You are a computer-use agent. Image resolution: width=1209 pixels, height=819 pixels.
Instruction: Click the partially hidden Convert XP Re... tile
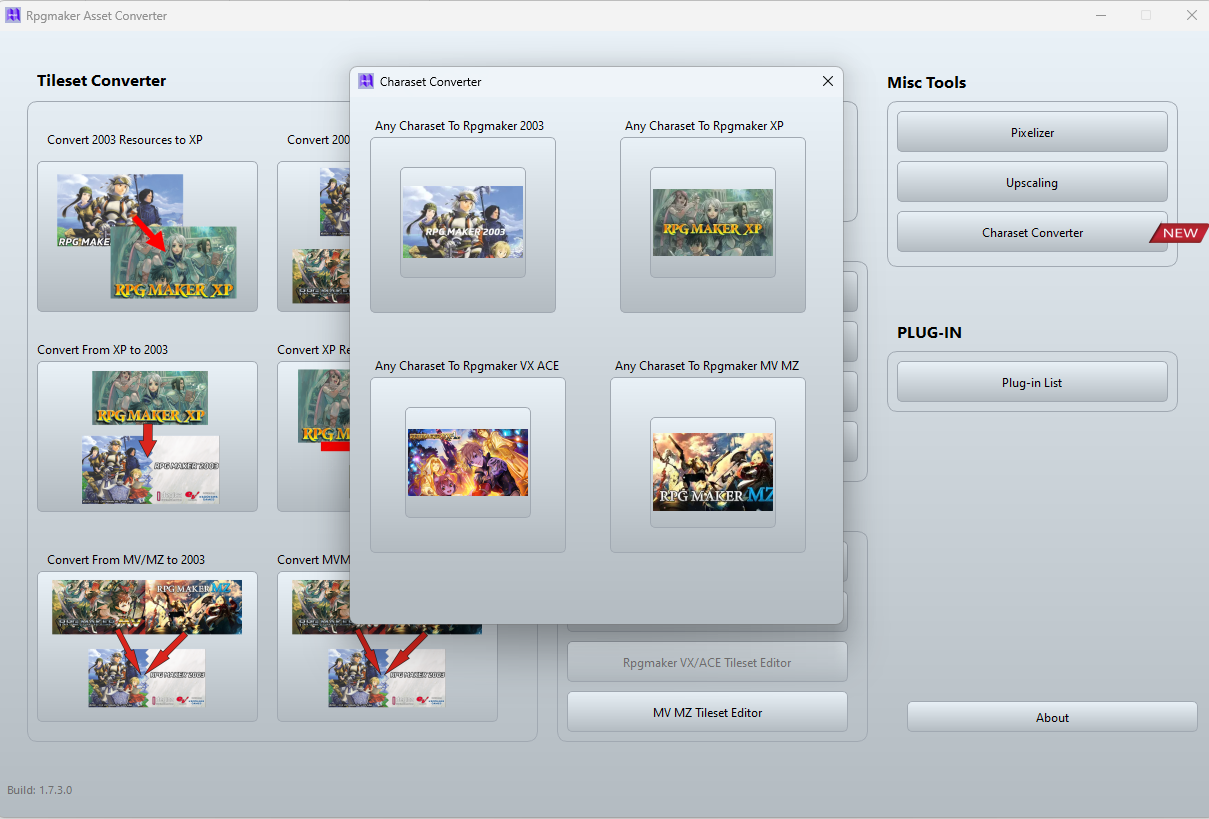click(x=313, y=437)
